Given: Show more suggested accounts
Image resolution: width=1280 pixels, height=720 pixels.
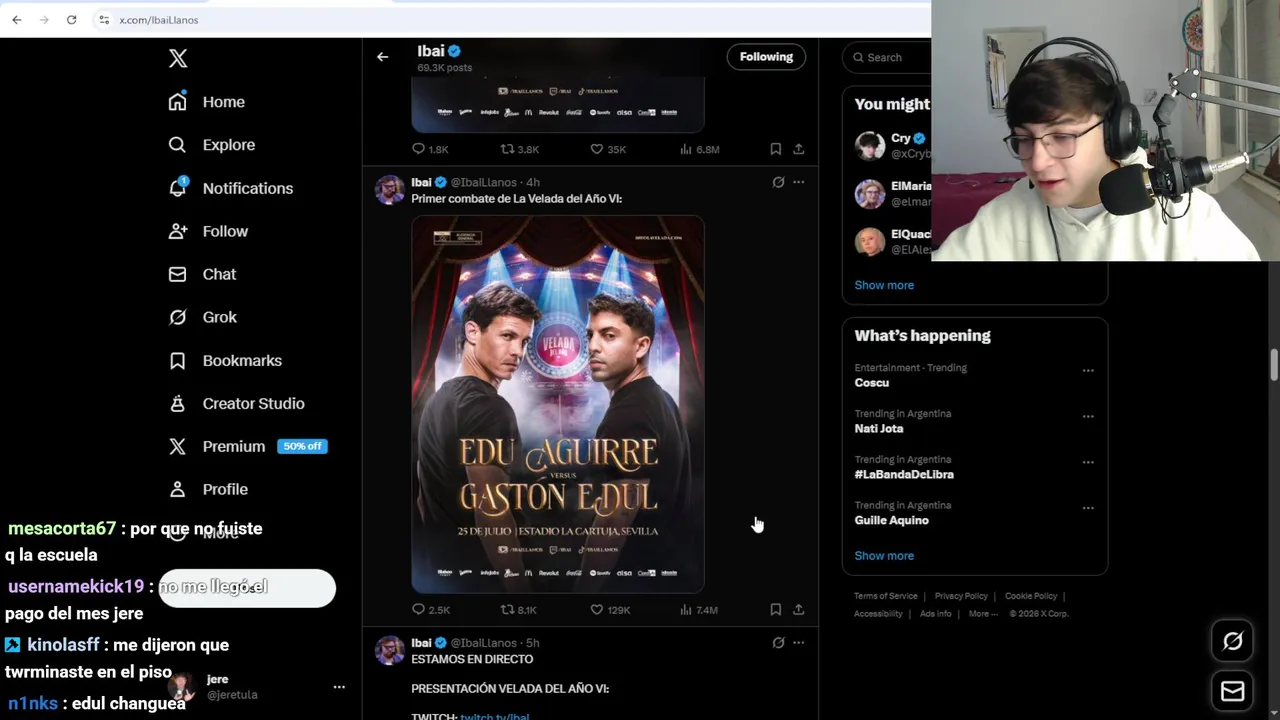Looking at the screenshot, I should 884,285.
